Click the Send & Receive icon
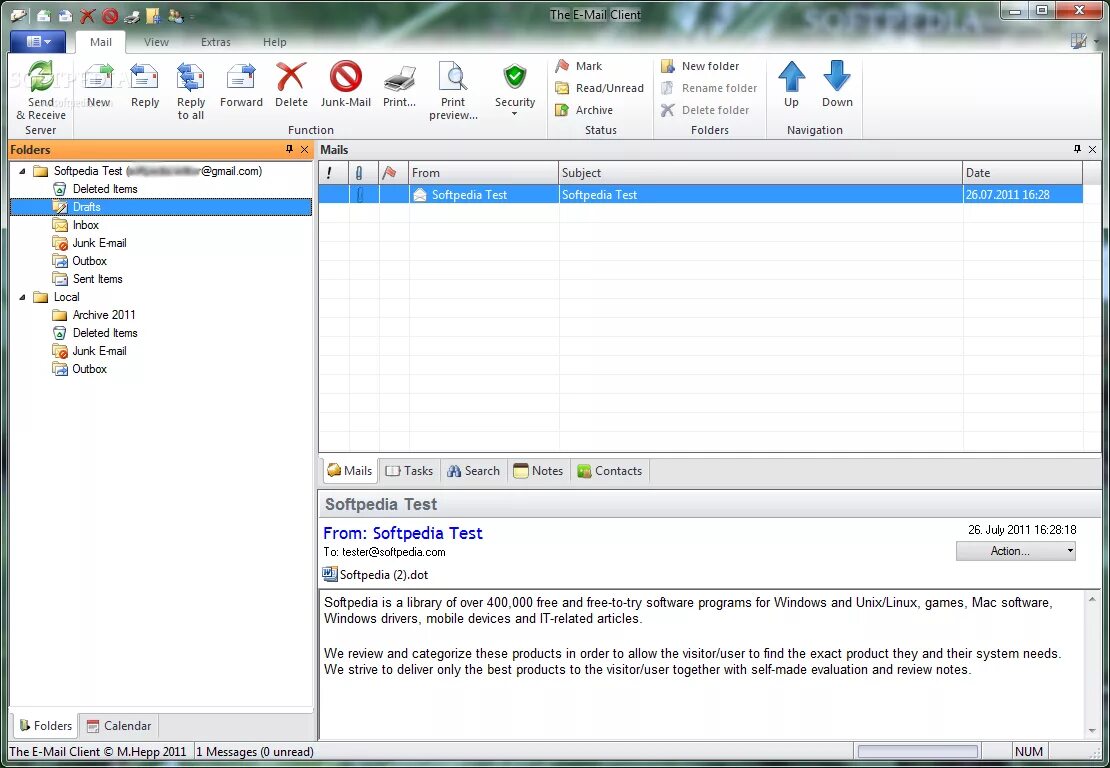 [x=40, y=91]
